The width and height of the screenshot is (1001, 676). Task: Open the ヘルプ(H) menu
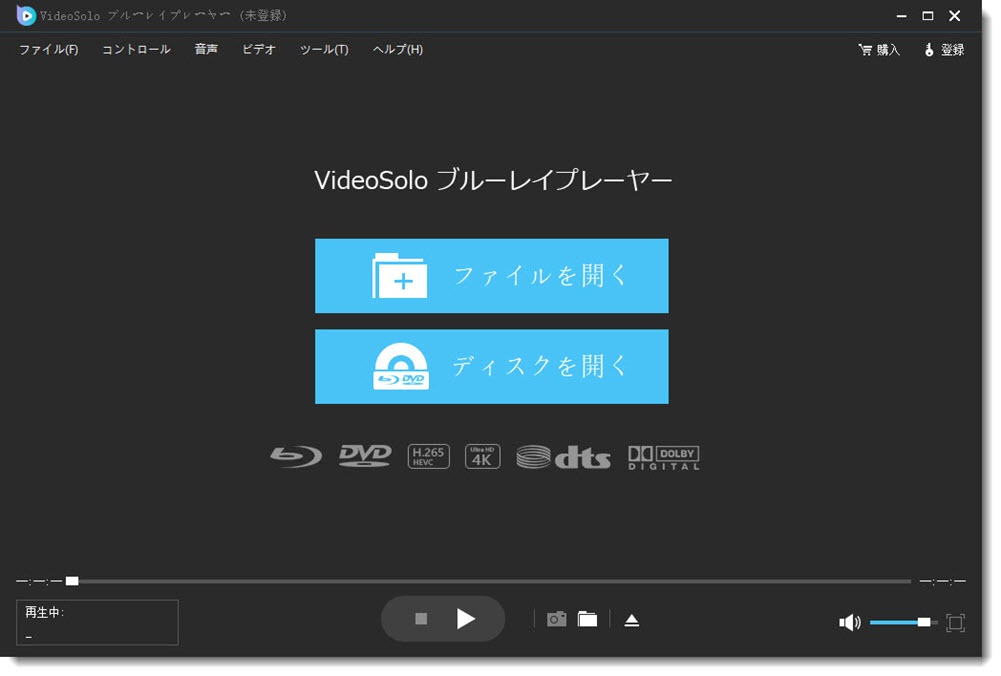397,49
